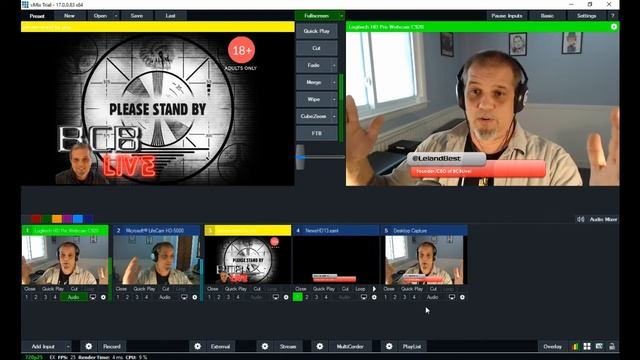Image resolution: width=640 pixels, height=360 pixels.
Task: Toggle overlay 1 on input 1 Logitech
Action: (x=27, y=297)
